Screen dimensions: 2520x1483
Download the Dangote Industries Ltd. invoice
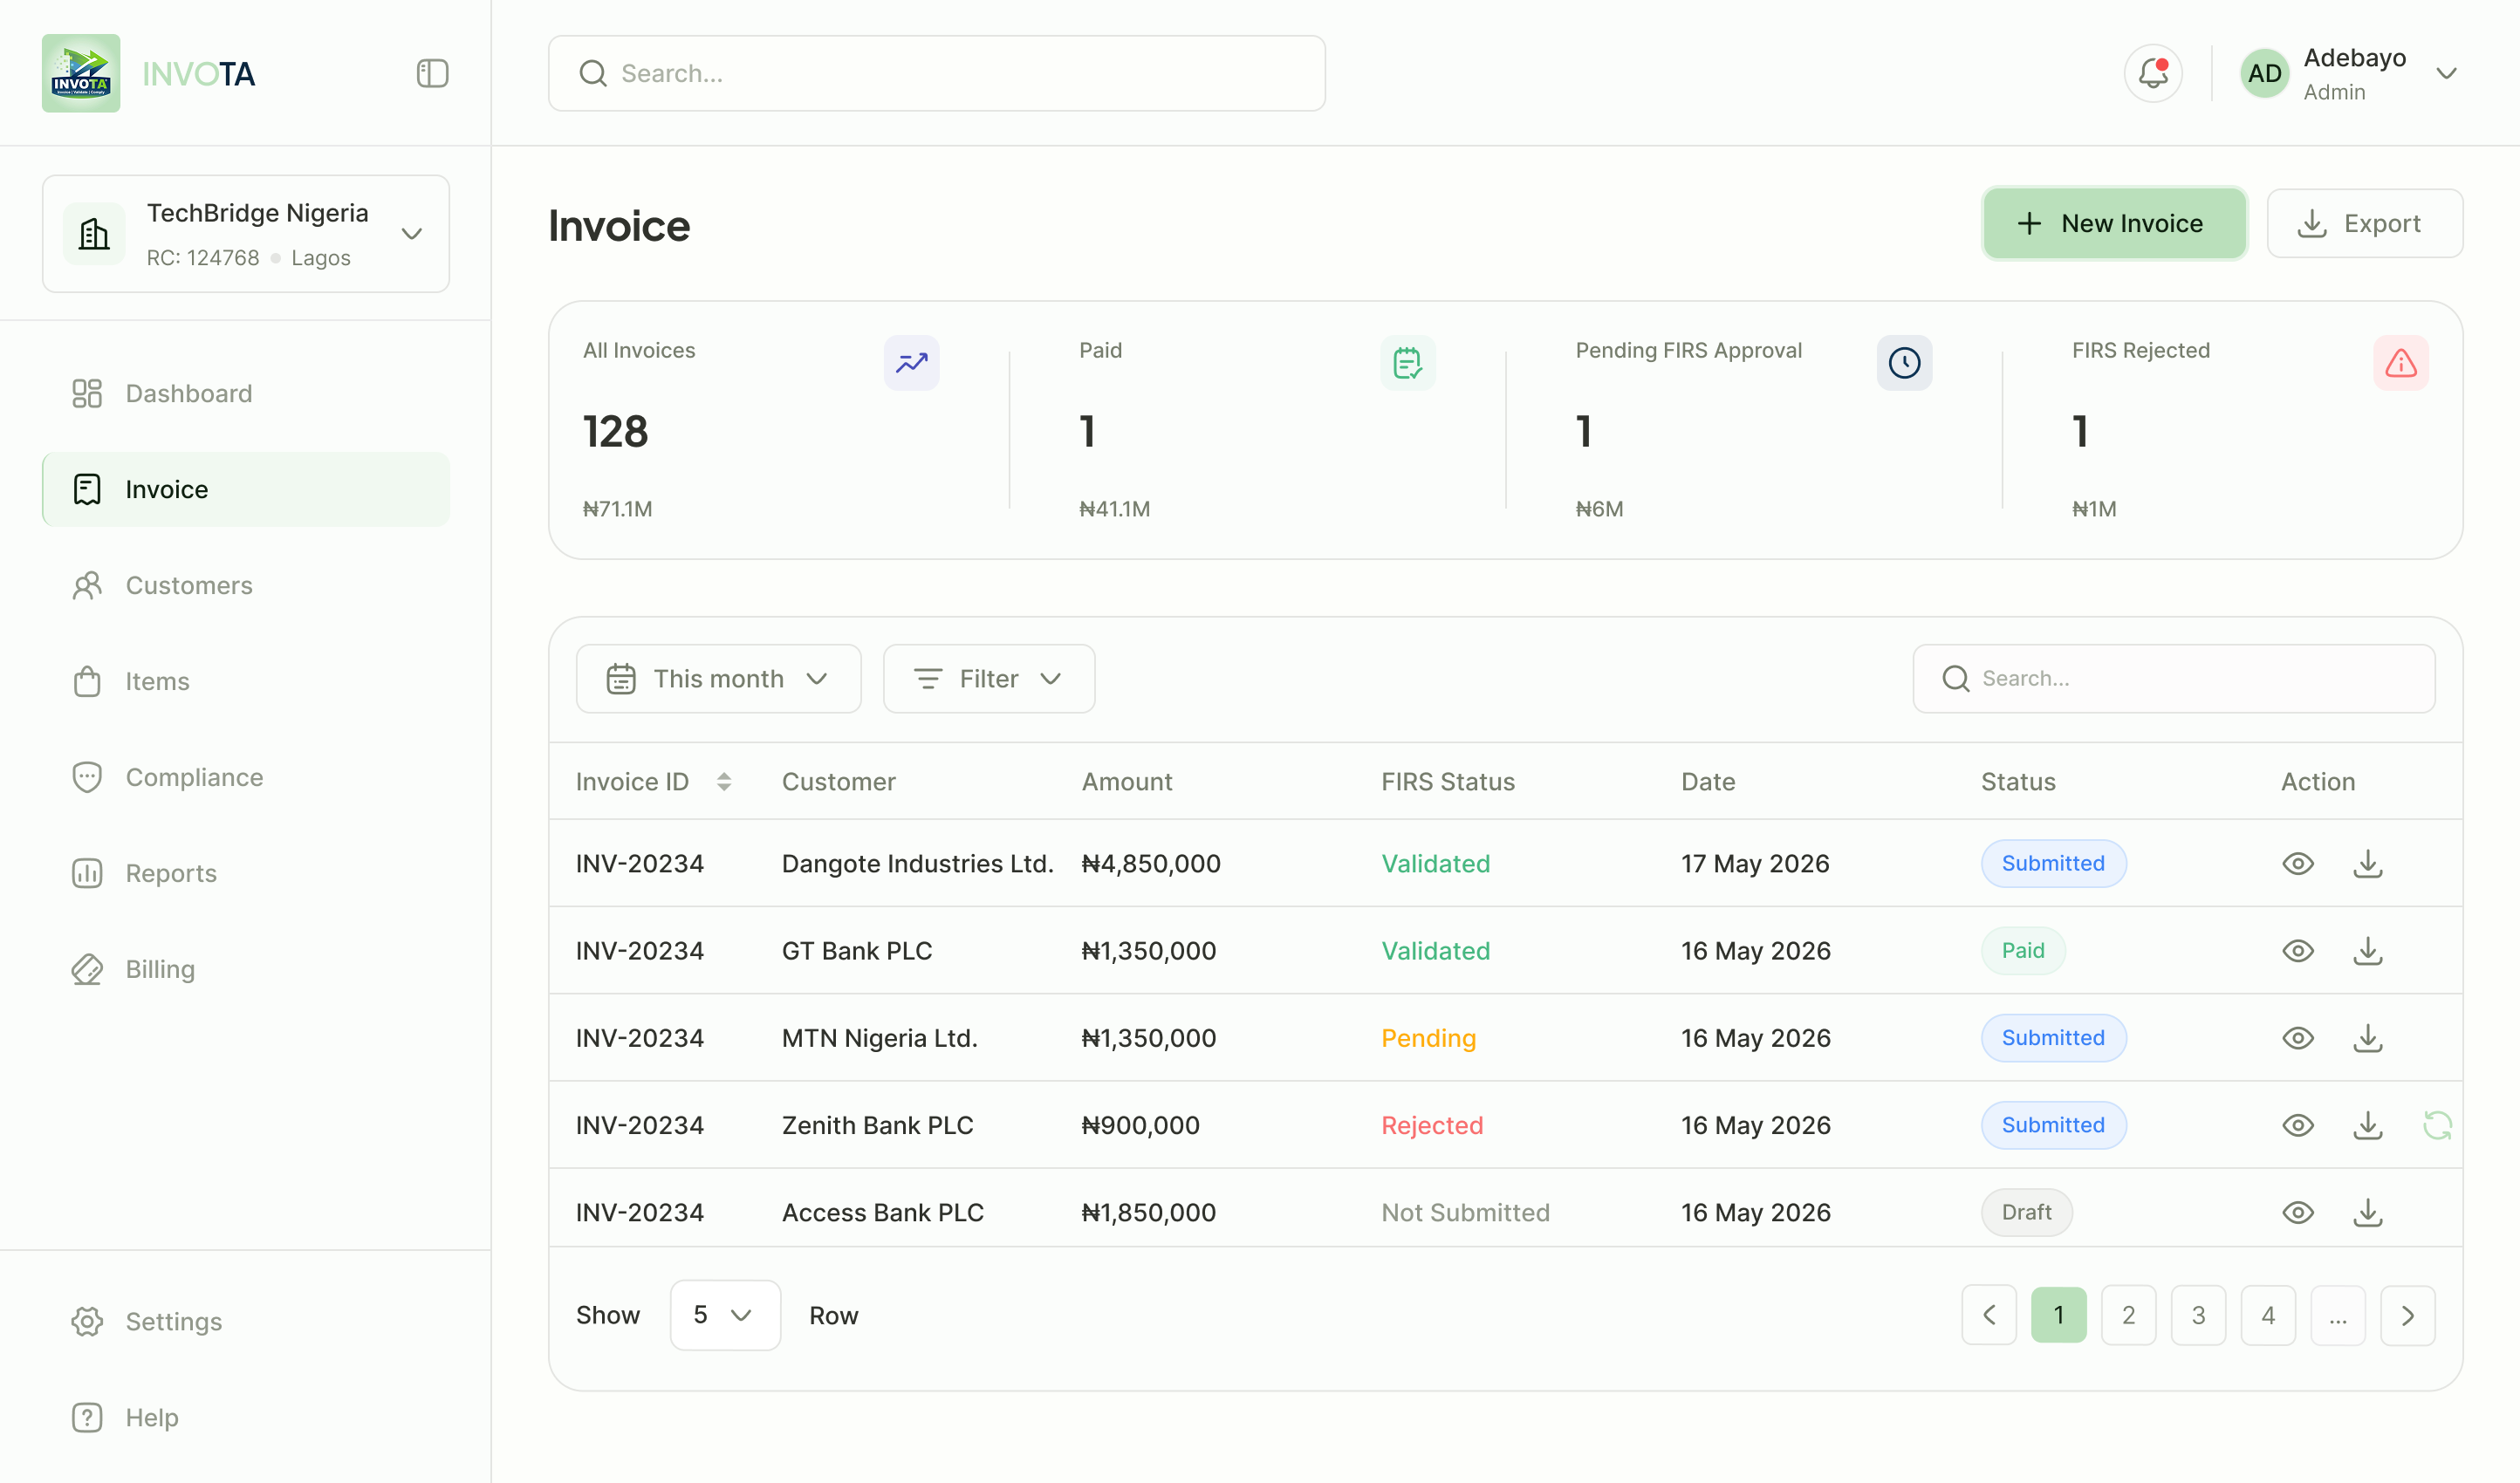2367,863
